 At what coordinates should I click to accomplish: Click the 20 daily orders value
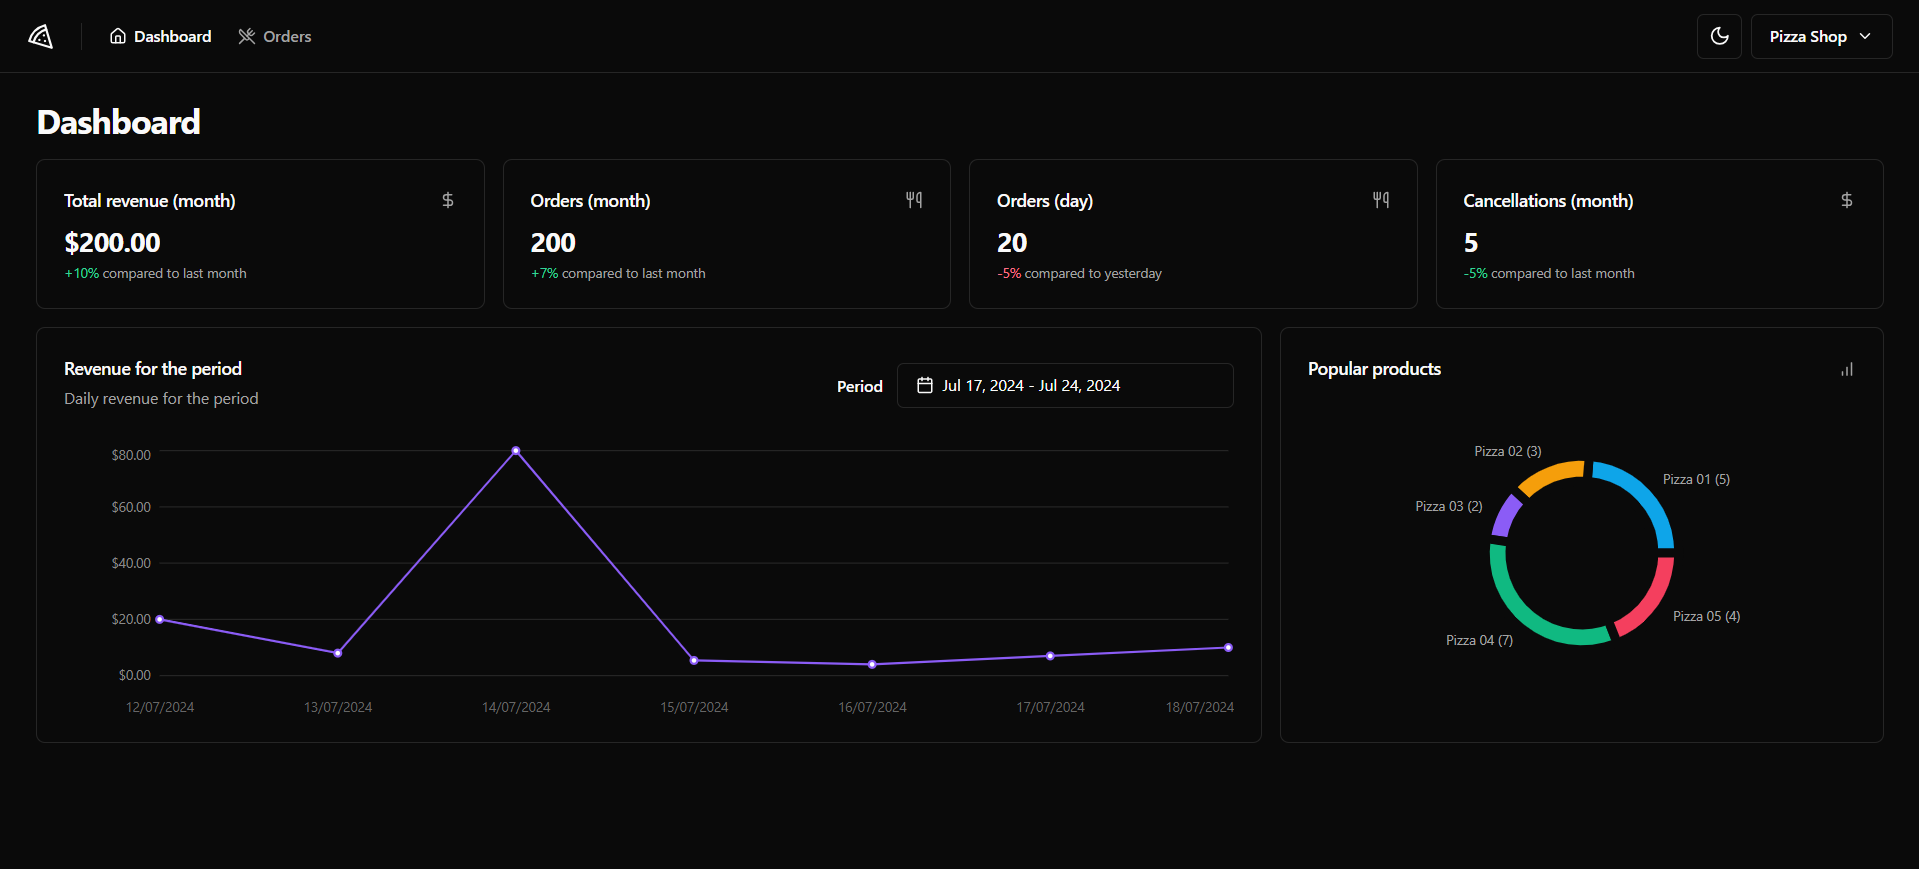coord(1012,243)
